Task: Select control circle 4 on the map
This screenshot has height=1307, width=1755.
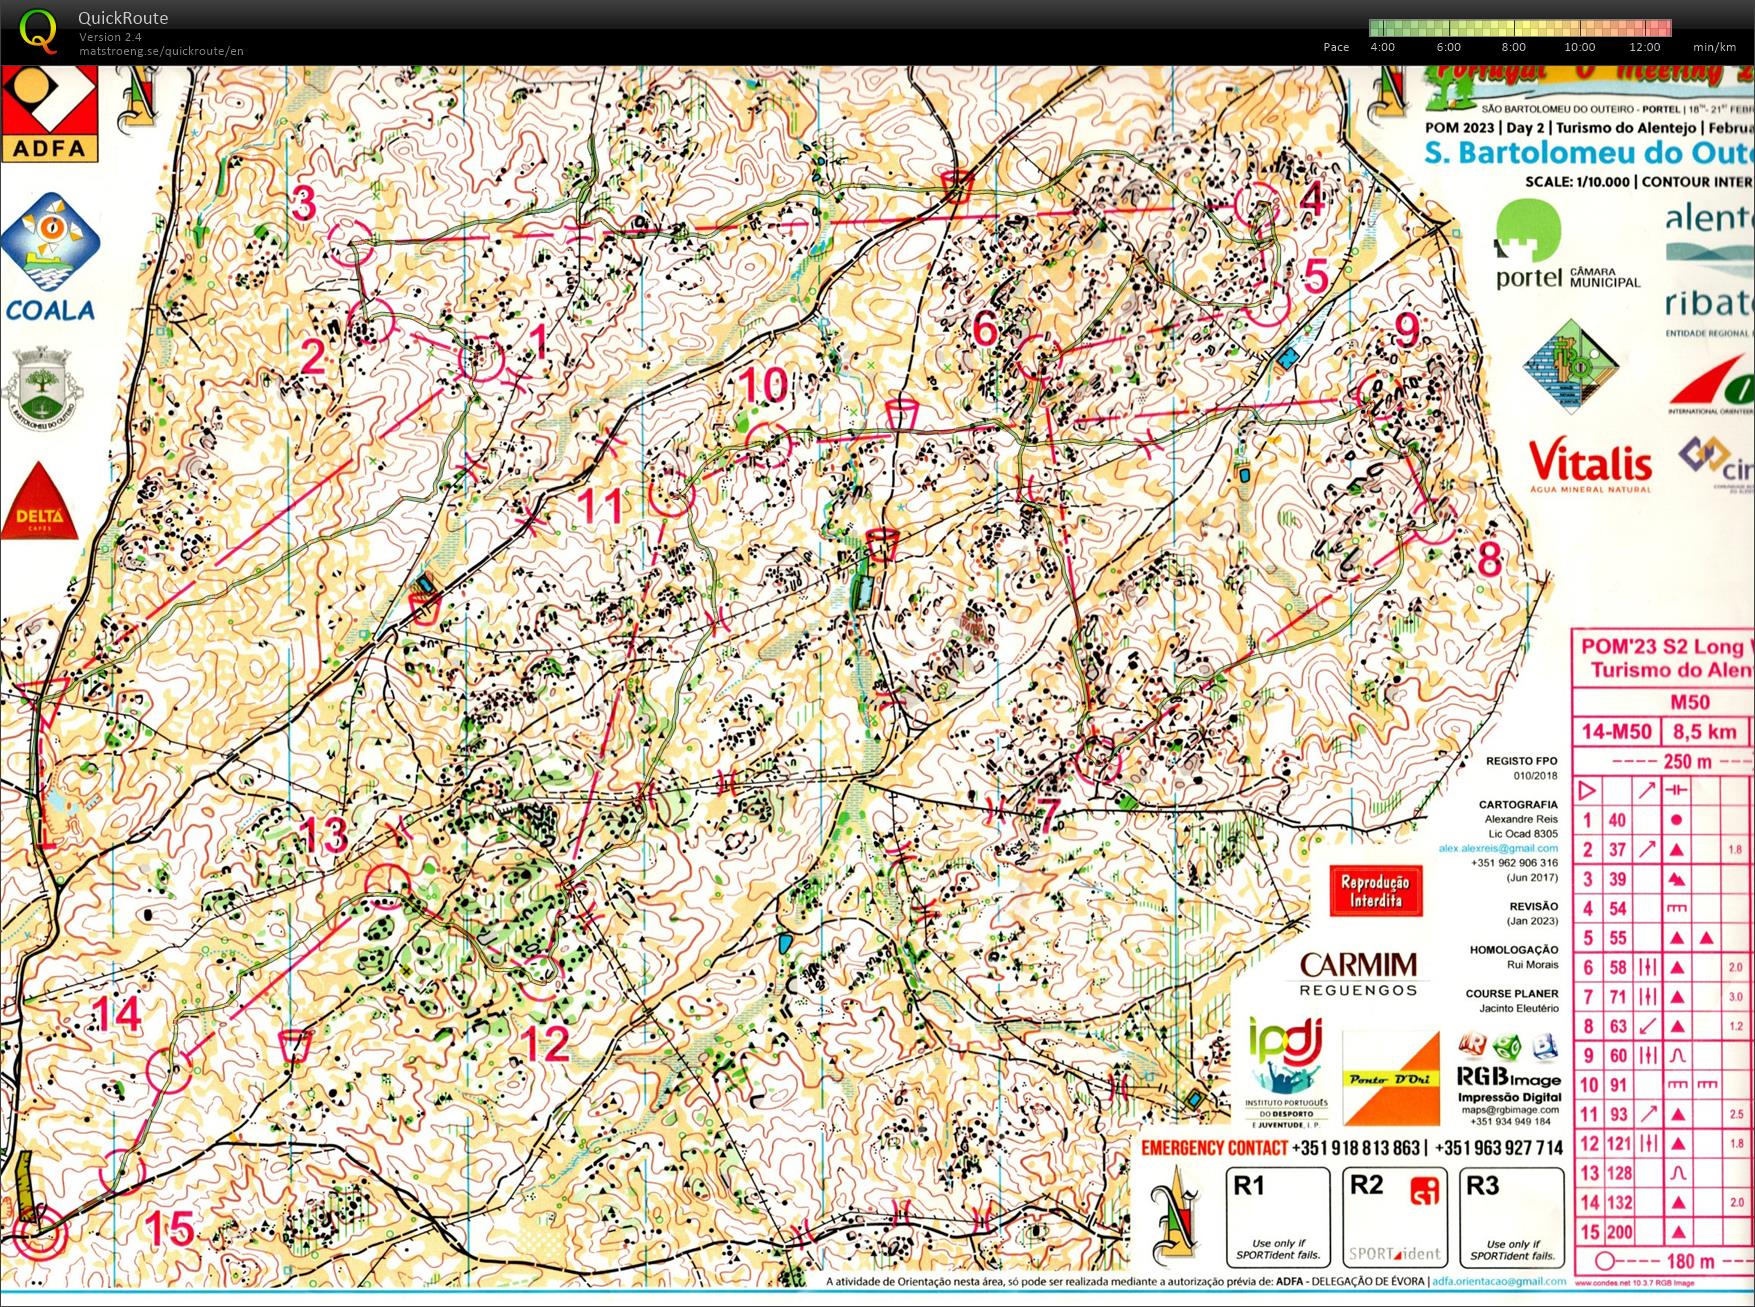Action: coord(1257,205)
